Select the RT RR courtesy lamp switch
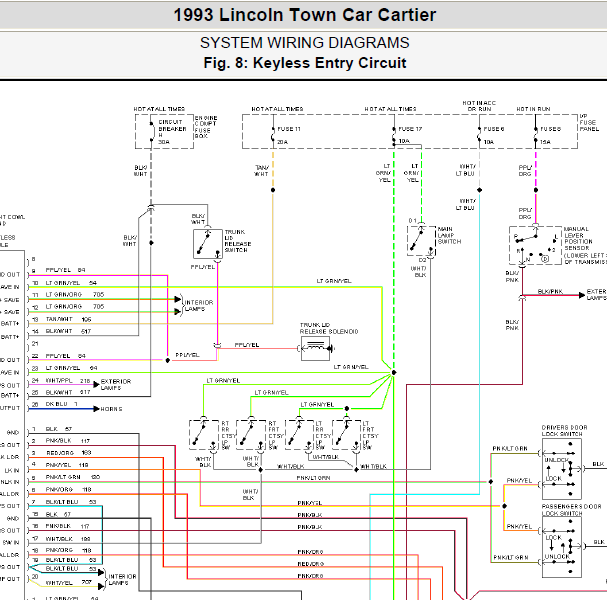Image resolution: width=607 pixels, height=600 pixels. pyautogui.click(x=204, y=435)
